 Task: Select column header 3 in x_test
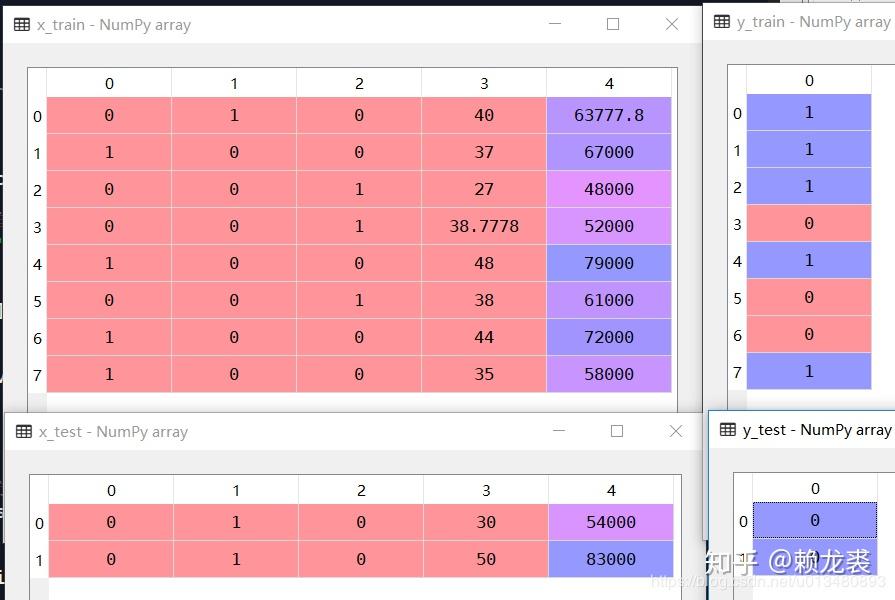486,490
